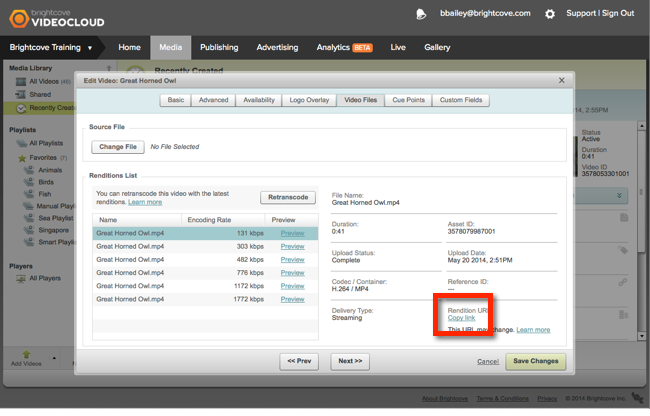Click the Birds playlist icon
Image resolution: width=650 pixels, height=416 pixels.
(x=29, y=182)
